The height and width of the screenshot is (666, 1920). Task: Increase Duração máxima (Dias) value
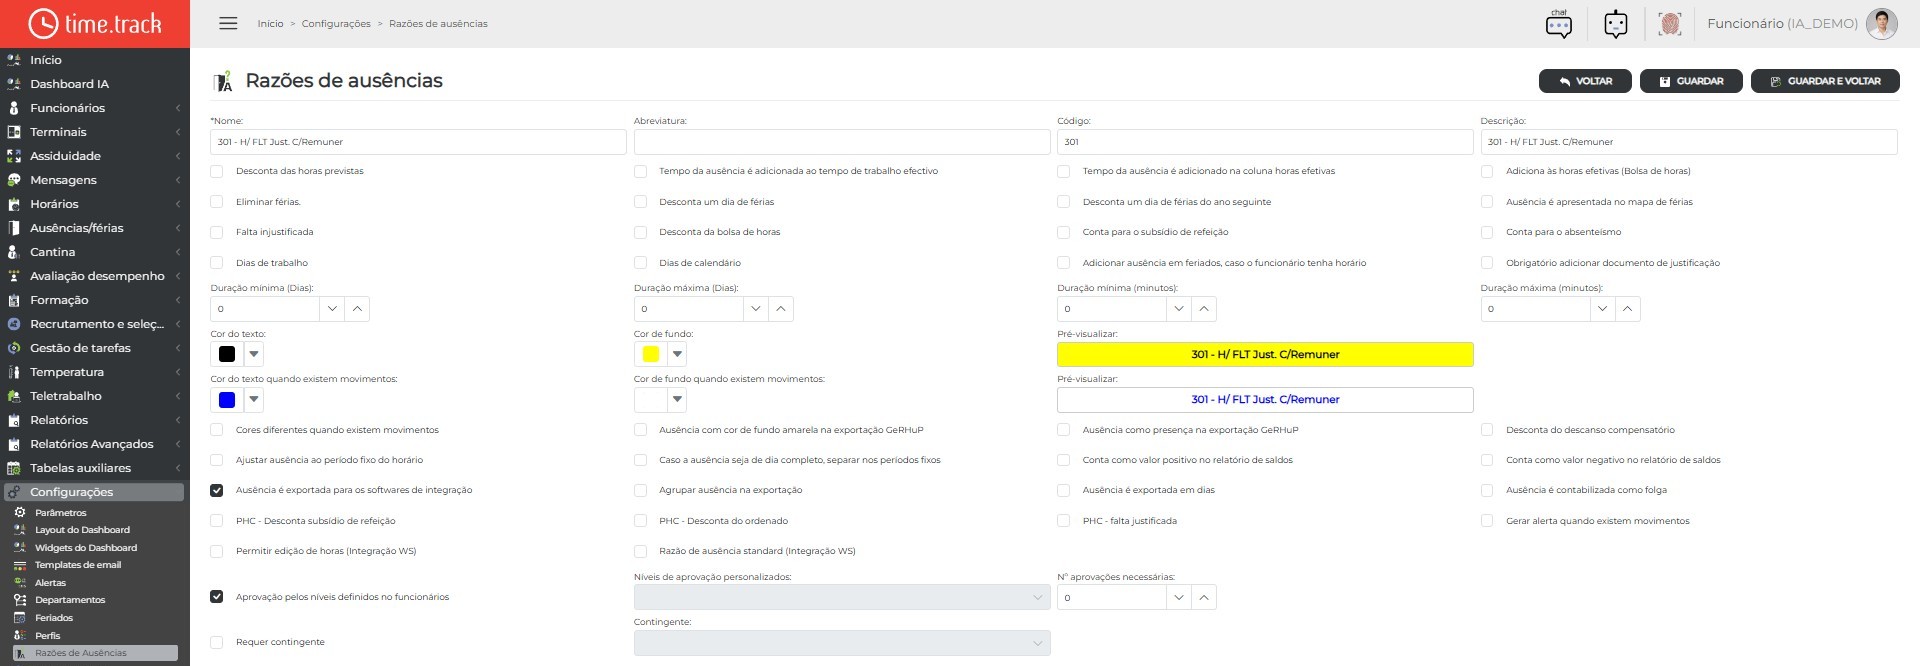(x=781, y=309)
